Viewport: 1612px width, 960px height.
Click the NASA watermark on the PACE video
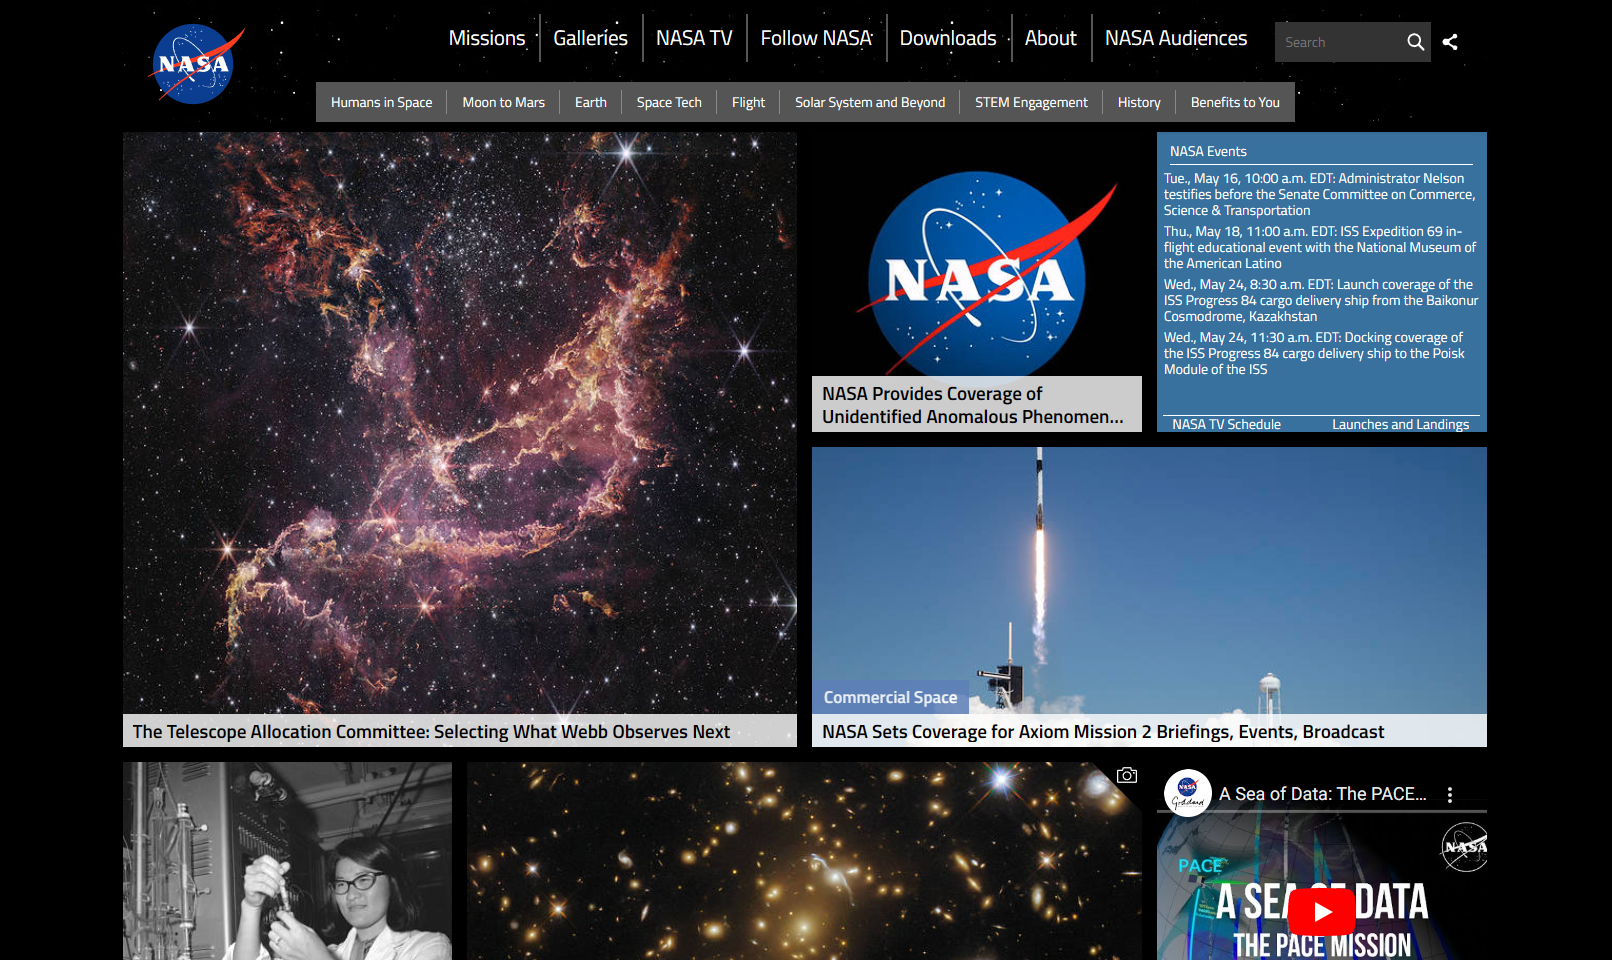tap(1465, 847)
